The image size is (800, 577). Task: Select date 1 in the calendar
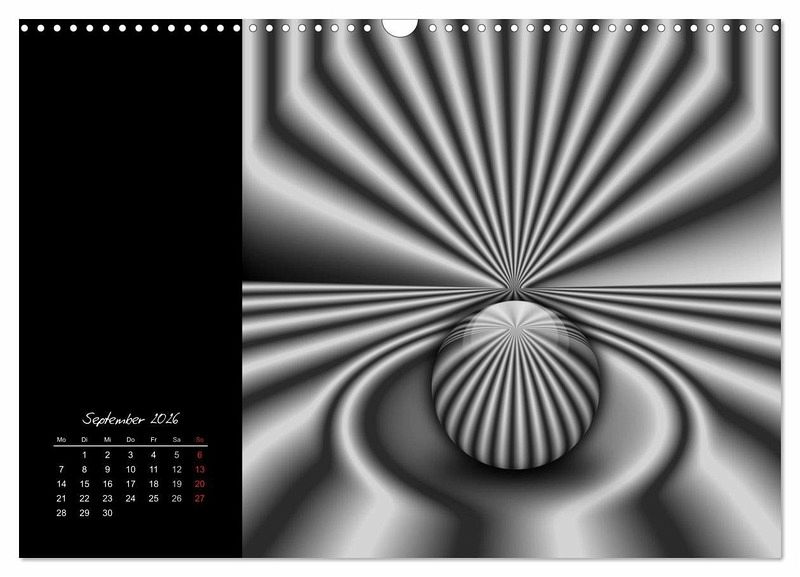84,455
